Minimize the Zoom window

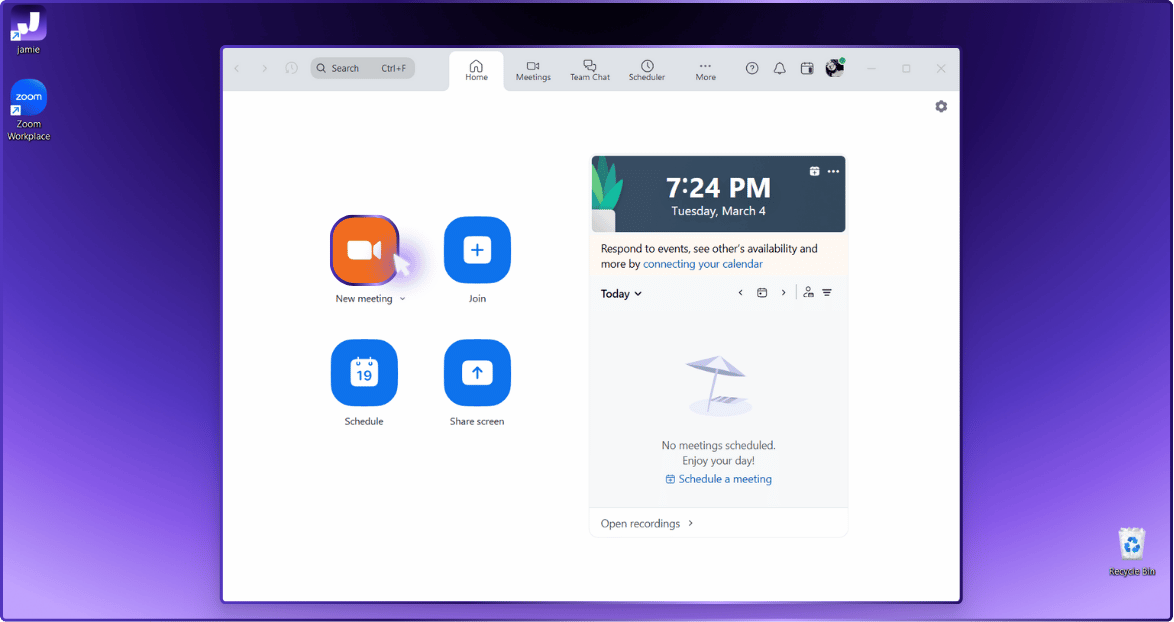pos(872,68)
